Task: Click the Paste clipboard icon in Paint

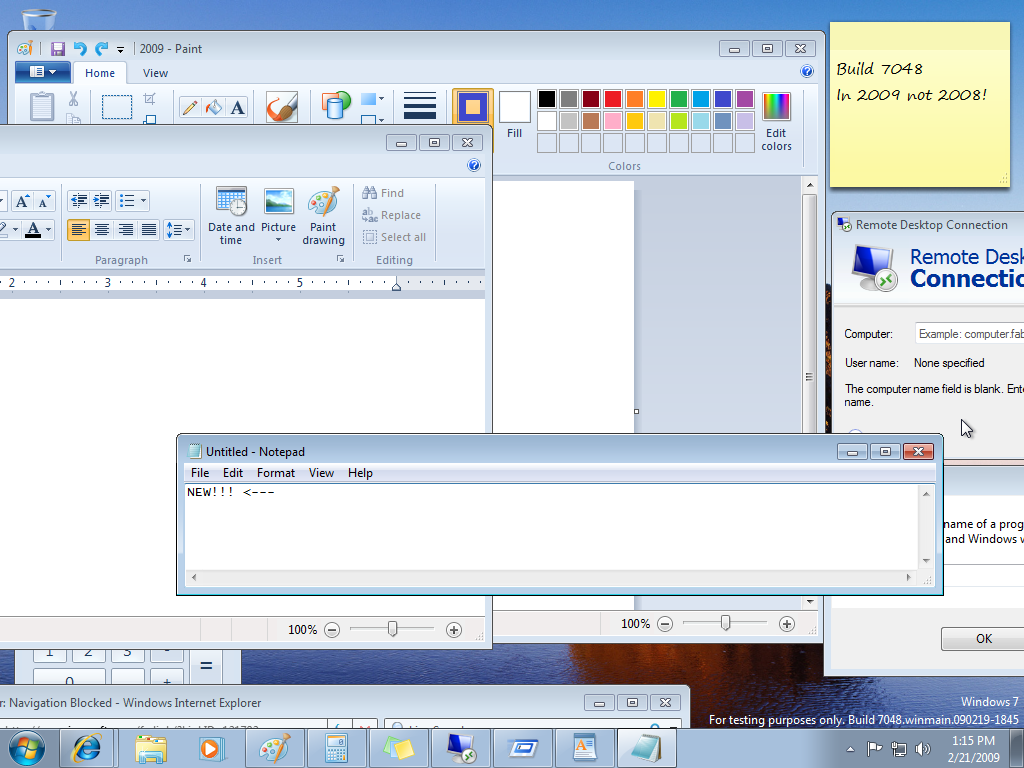Action: (x=42, y=106)
